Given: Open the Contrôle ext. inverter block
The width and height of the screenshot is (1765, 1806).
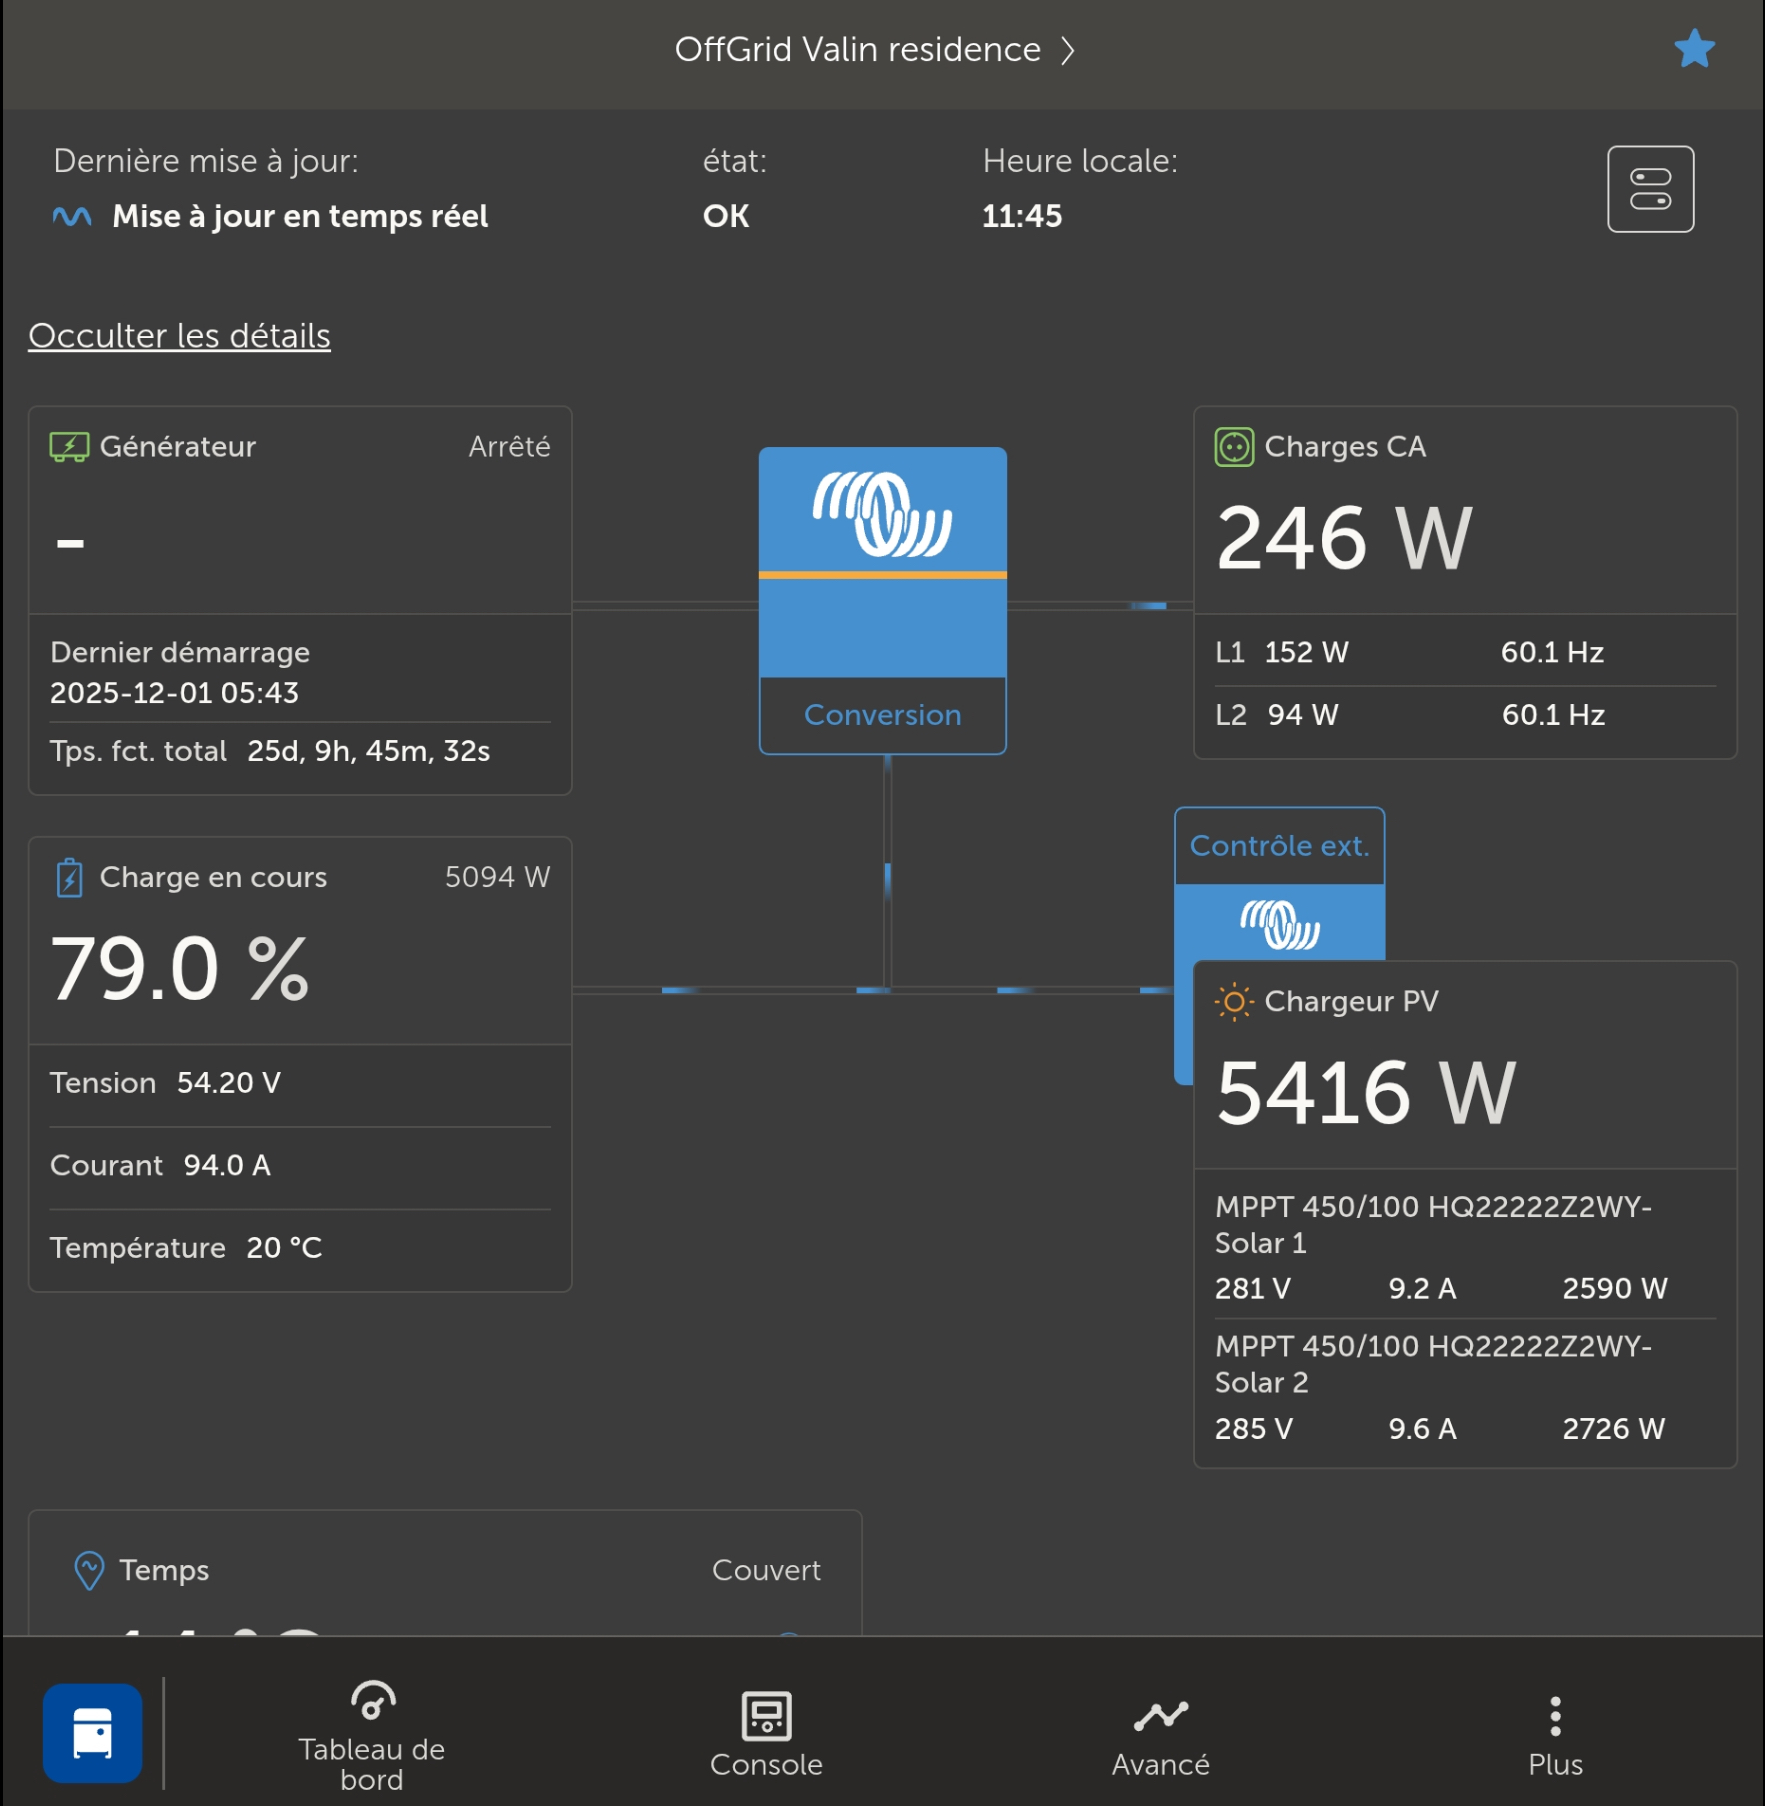Looking at the screenshot, I should pyautogui.click(x=1280, y=845).
